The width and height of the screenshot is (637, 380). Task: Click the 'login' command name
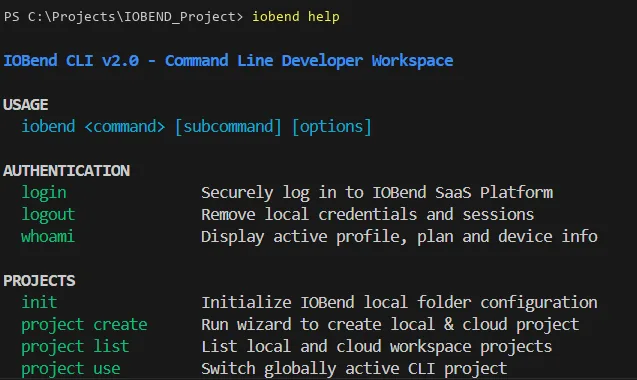[43, 193]
